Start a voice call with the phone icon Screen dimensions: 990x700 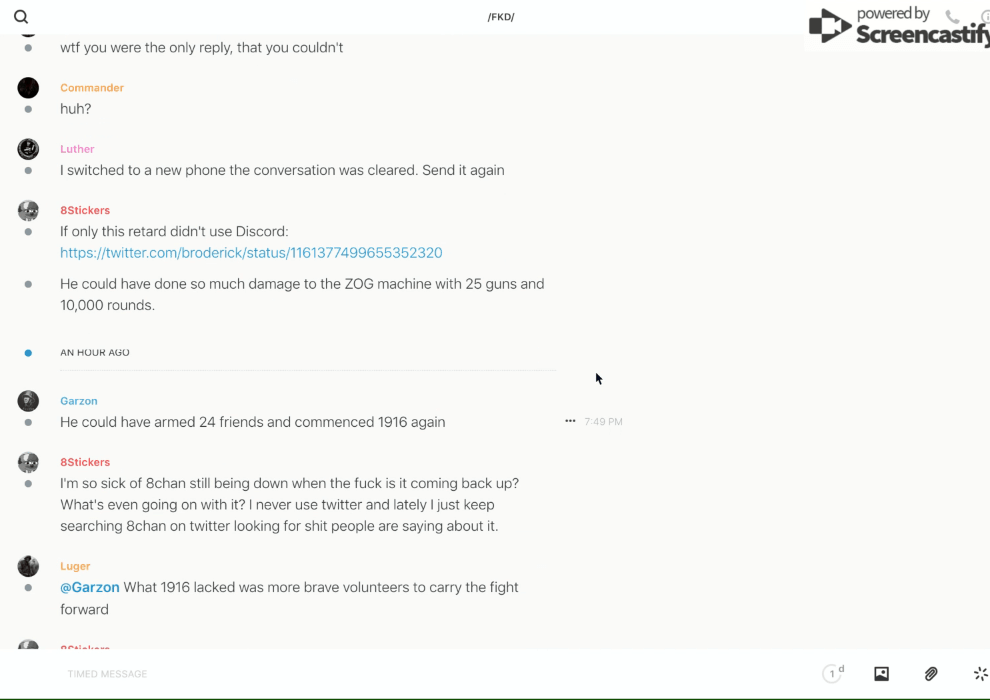(952, 17)
